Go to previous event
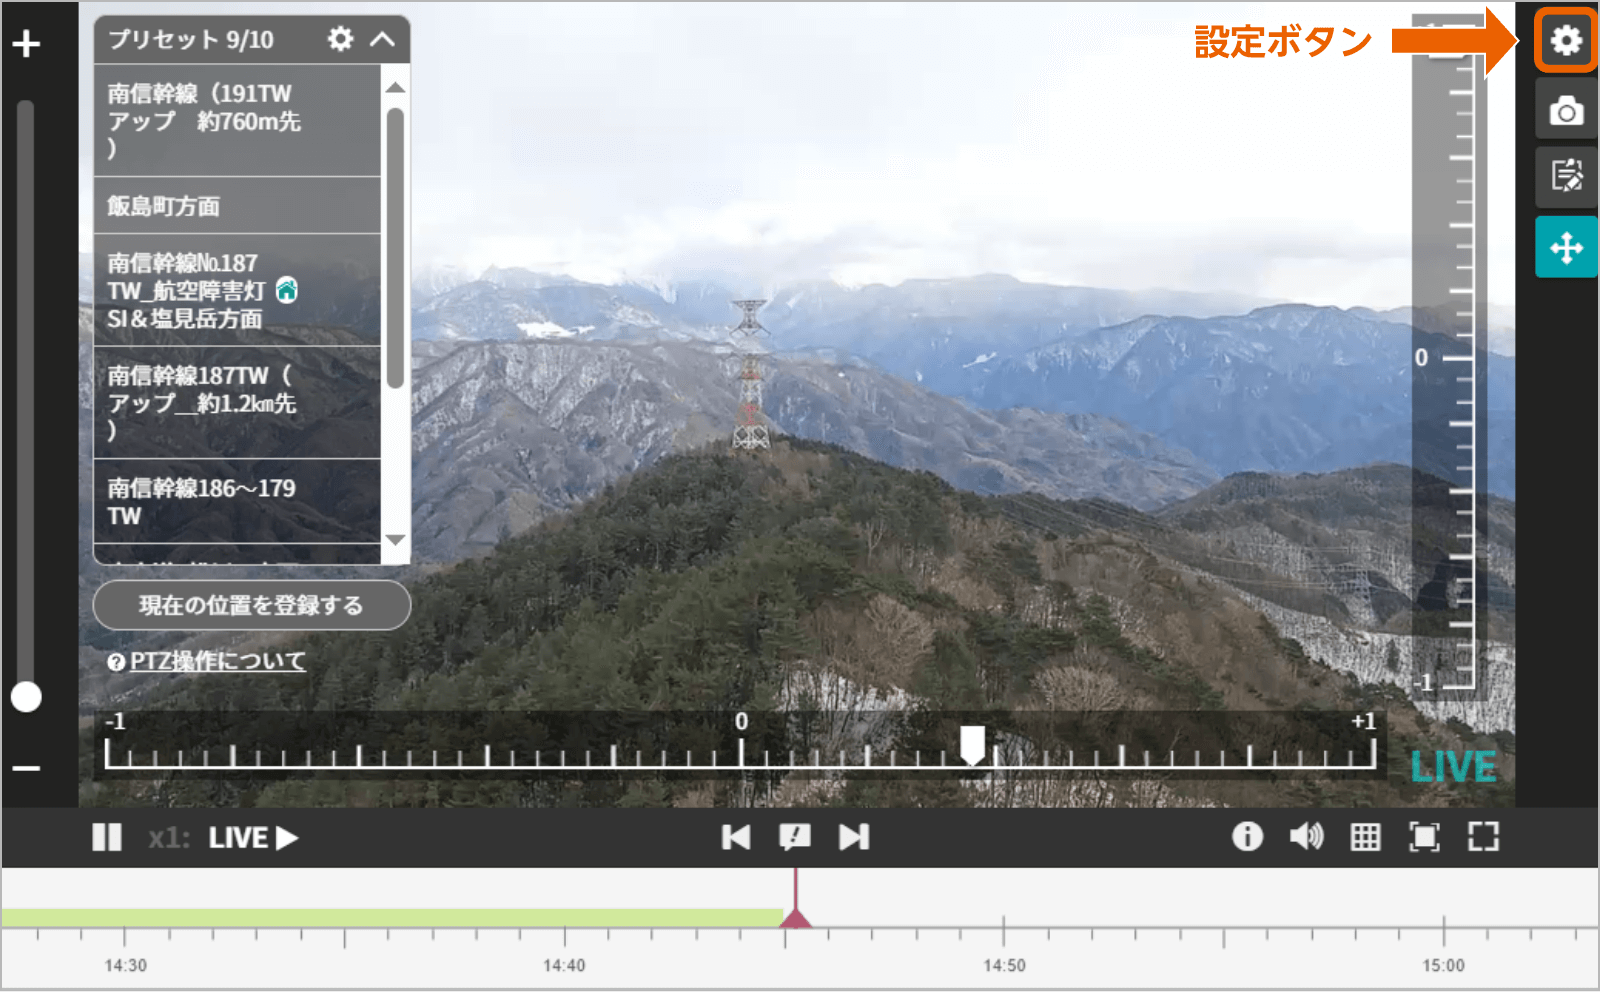1600x992 pixels. click(736, 837)
